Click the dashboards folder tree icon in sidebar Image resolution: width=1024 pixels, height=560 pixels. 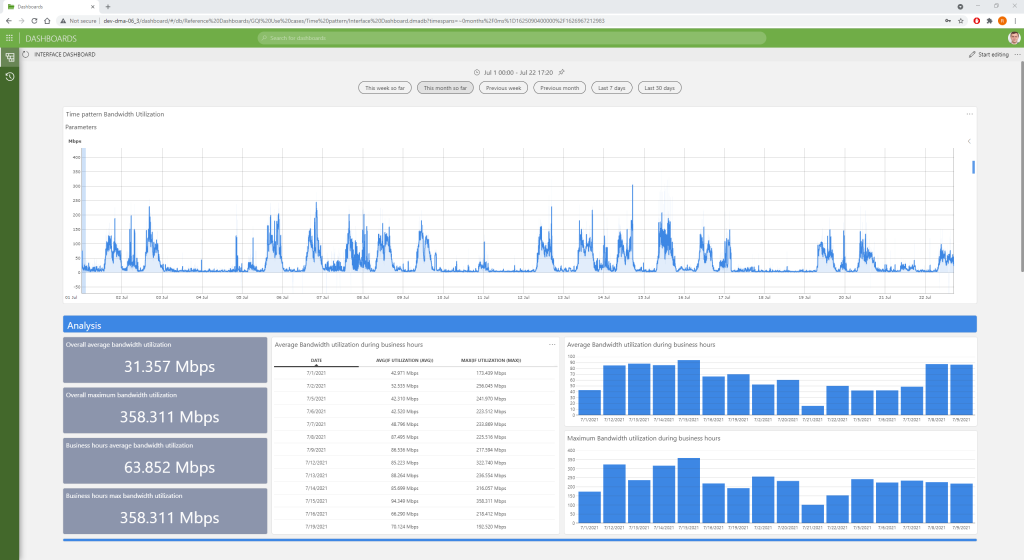click(9, 57)
